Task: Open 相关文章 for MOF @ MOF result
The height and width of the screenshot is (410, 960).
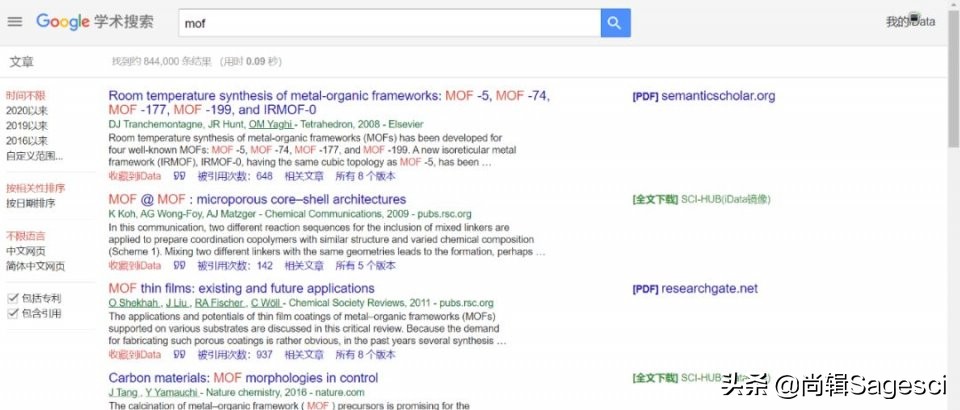Action: [x=304, y=266]
